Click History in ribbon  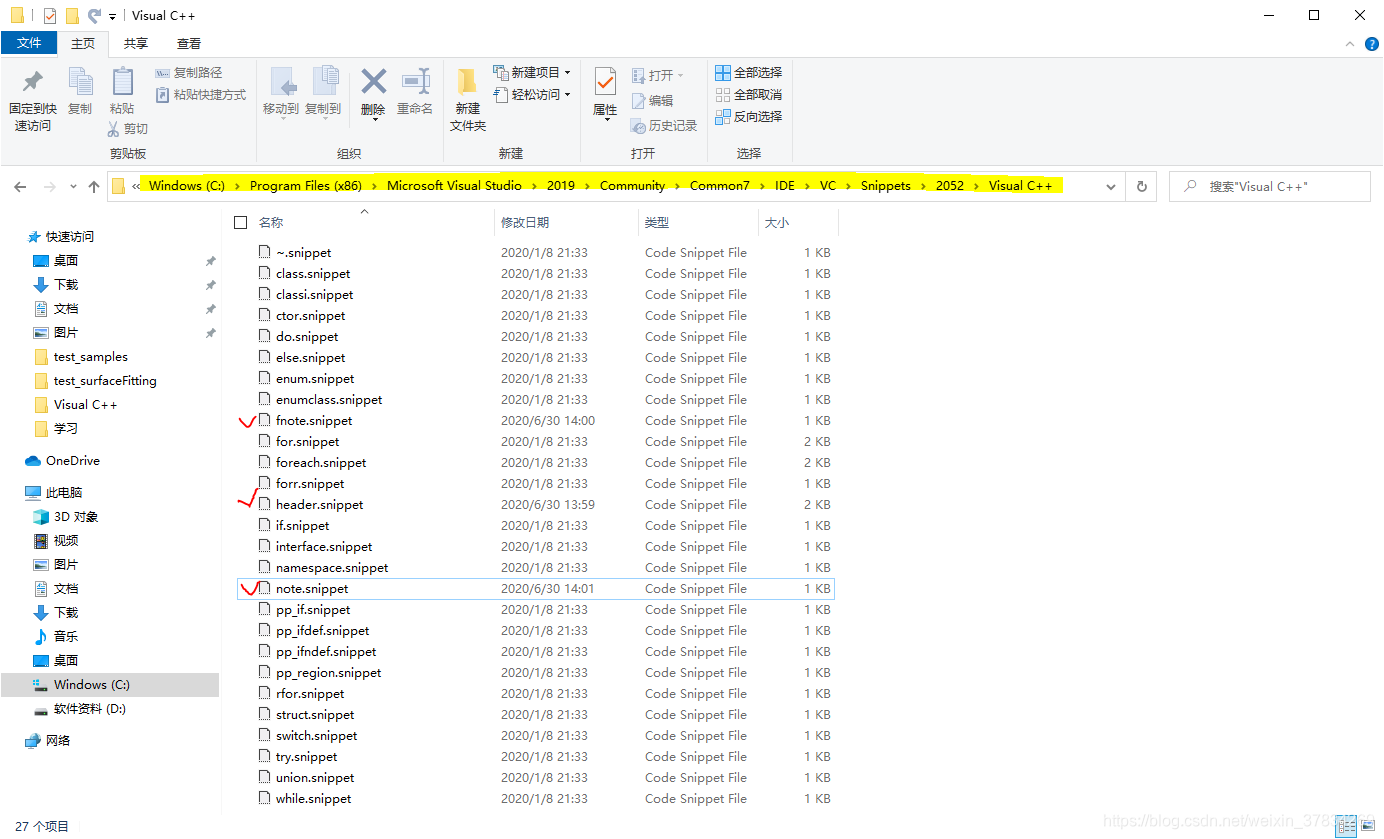click(x=664, y=126)
